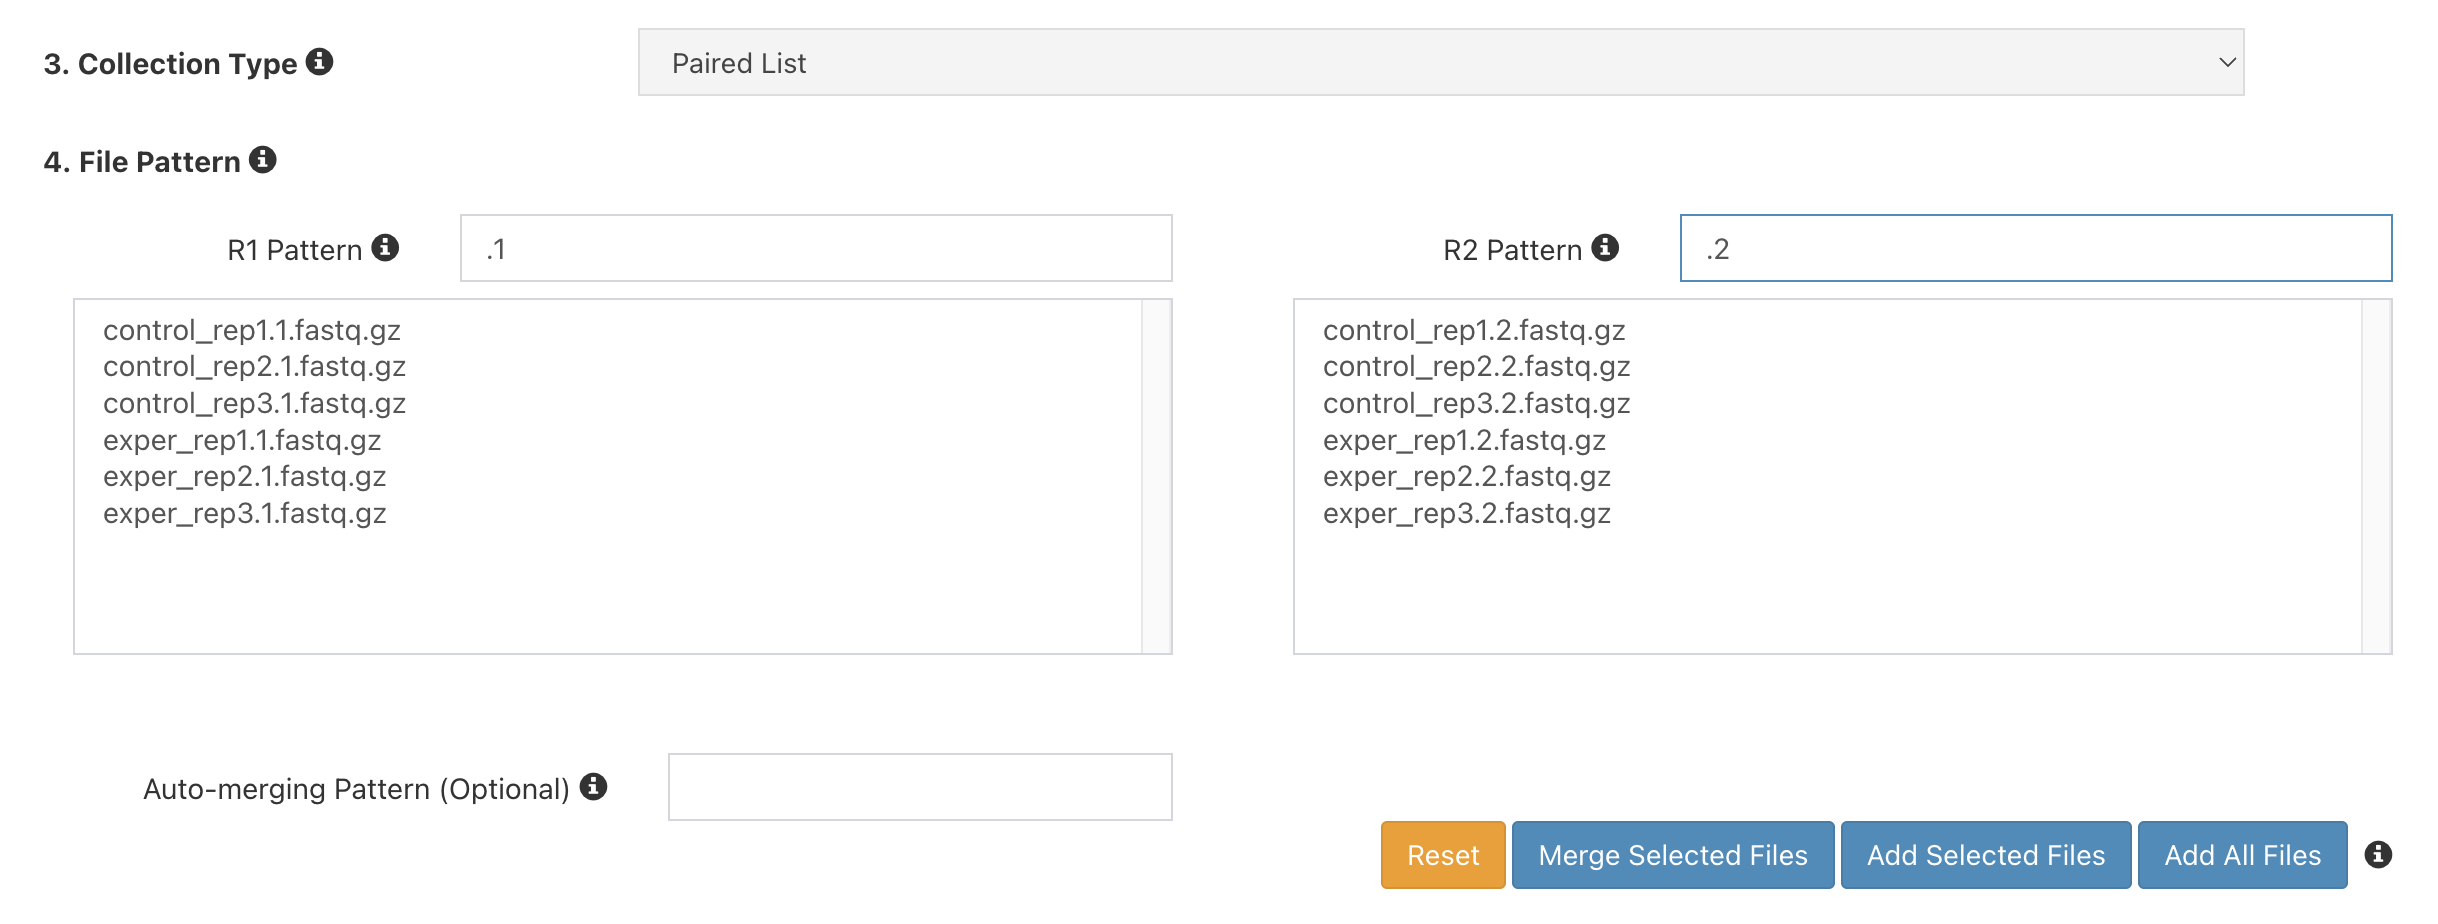Click Merge Selected Files button
The image size is (2438, 924).
1673,855
